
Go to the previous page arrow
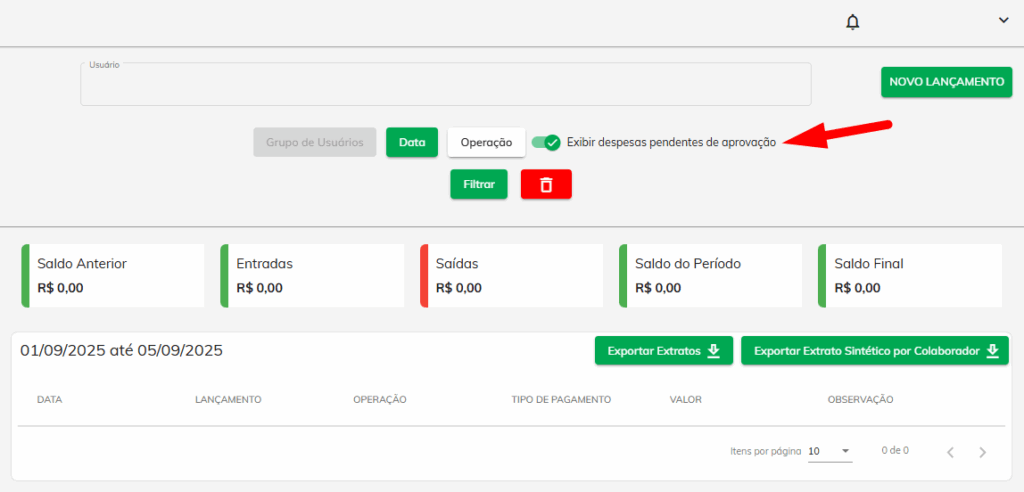click(x=950, y=452)
